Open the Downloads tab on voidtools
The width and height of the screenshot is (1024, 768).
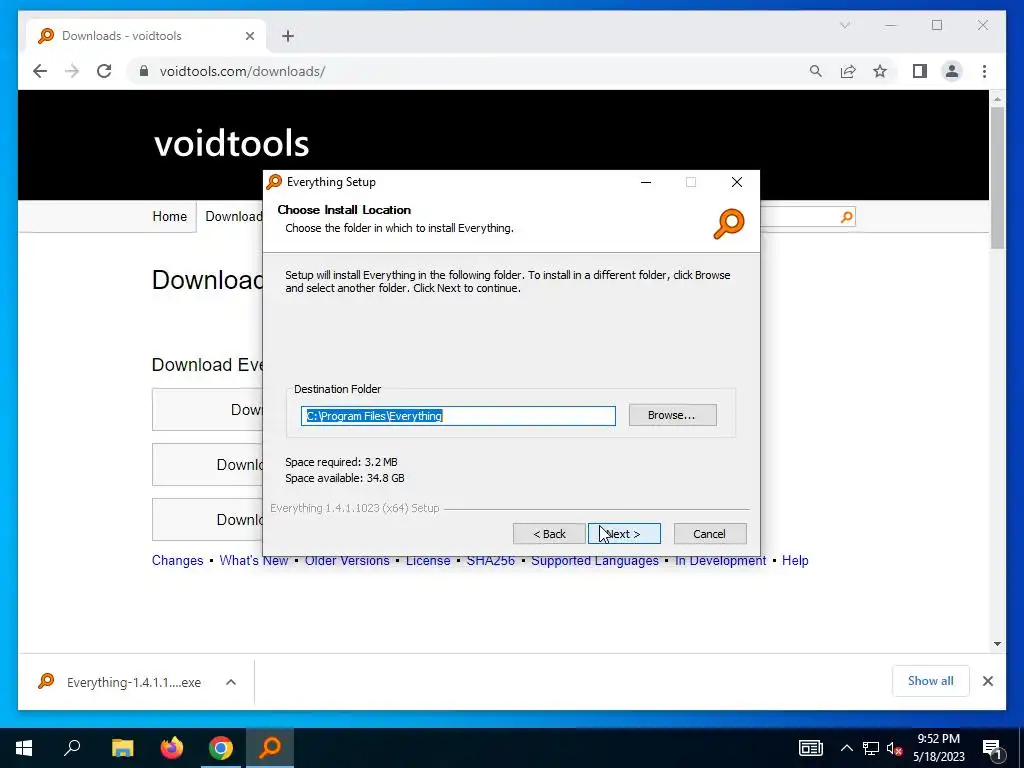tap(234, 216)
